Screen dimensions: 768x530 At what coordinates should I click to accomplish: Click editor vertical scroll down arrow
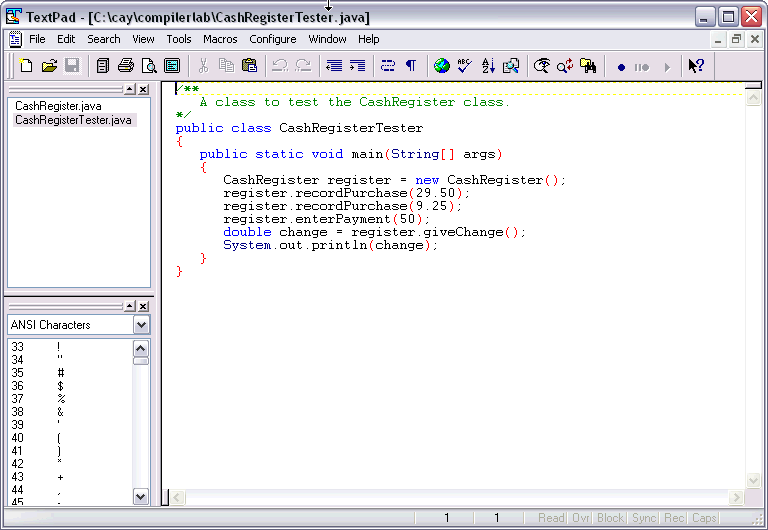(x=753, y=481)
